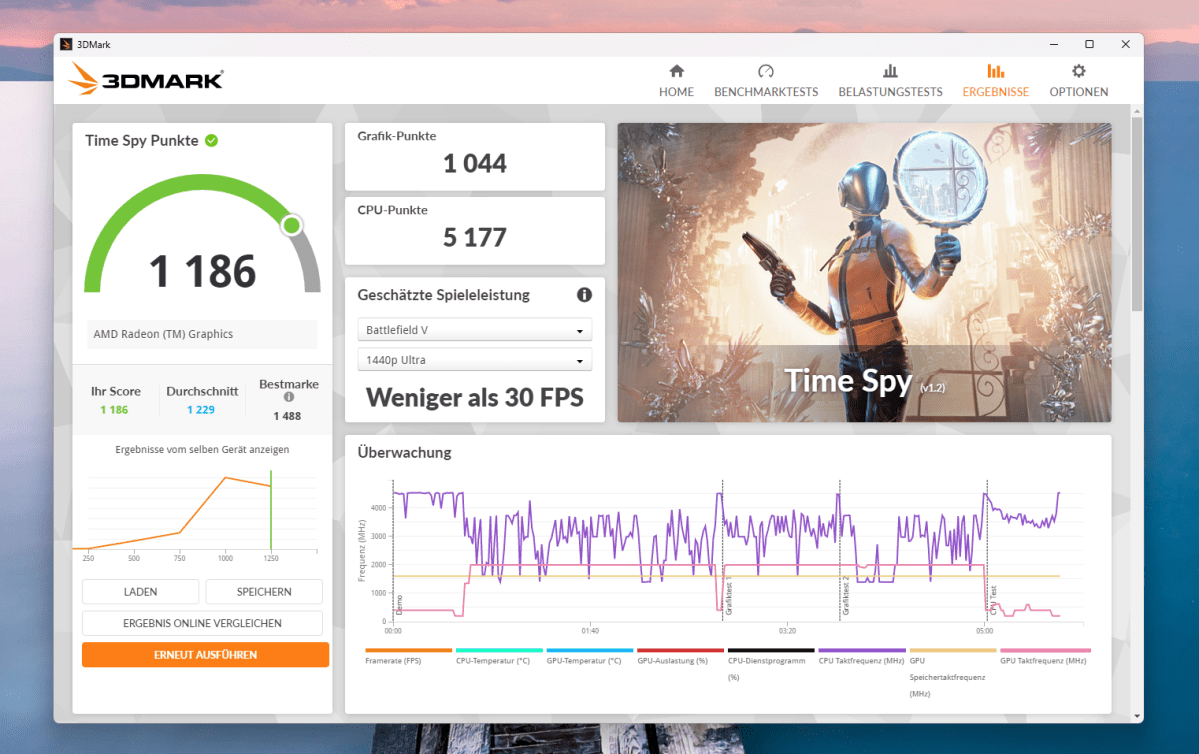Screen dimensions: 1199x754
Task: Click the ERNEUT AUSFÜHREN button
Action: (x=206, y=655)
